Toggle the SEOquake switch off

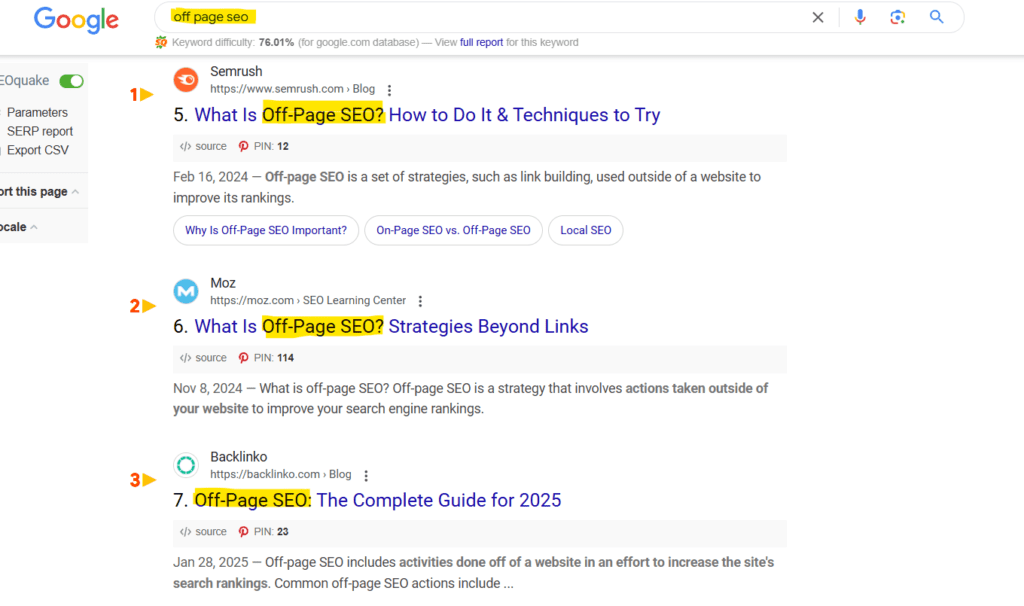(x=71, y=81)
